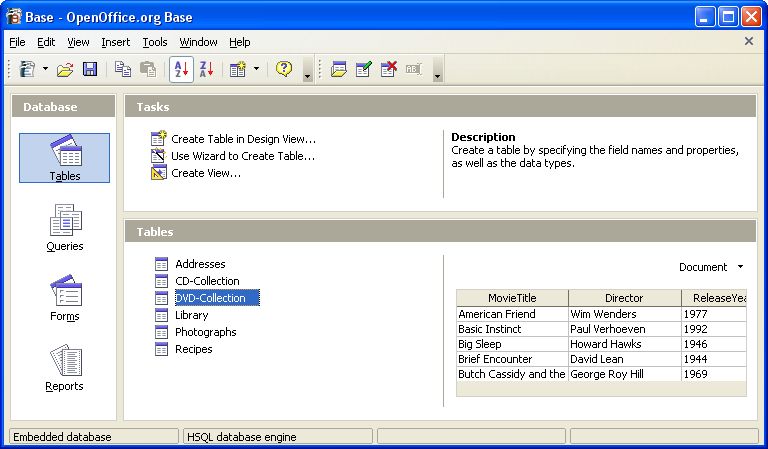
Task: Open the Tools menu
Action: point(155,42)
